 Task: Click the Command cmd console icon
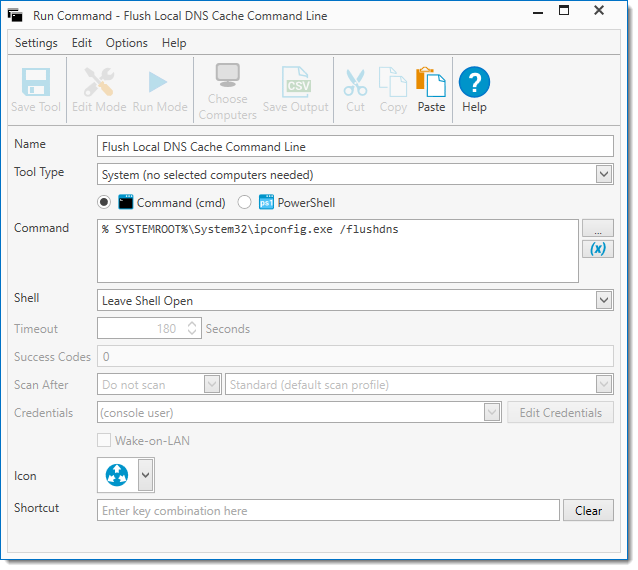click(x=125, y=202)
